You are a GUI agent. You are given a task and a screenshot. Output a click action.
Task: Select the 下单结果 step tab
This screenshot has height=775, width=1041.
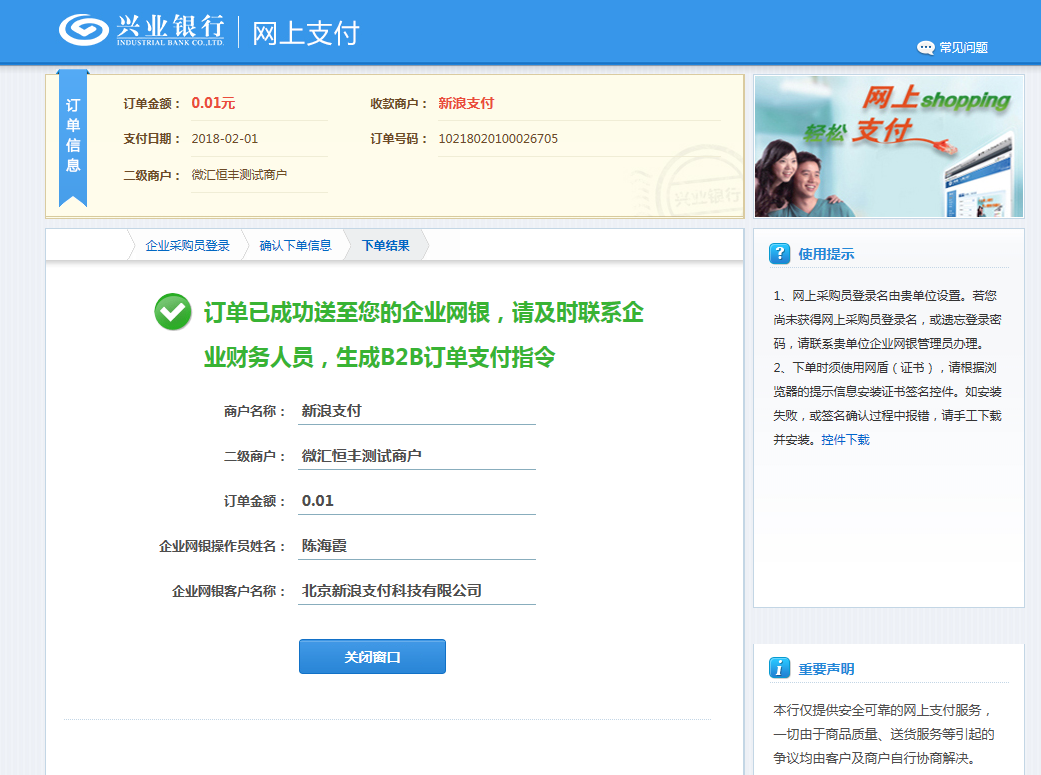point(386,246)
